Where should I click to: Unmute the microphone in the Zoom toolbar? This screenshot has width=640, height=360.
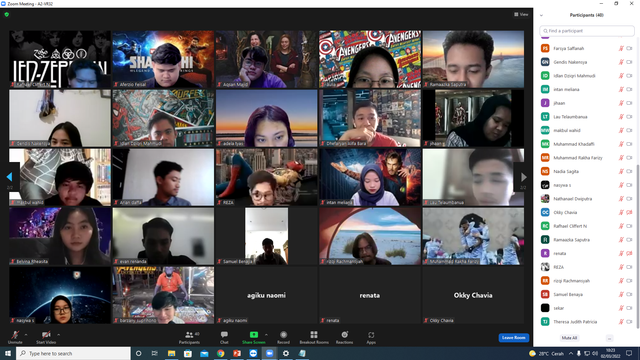pos(15,337)
